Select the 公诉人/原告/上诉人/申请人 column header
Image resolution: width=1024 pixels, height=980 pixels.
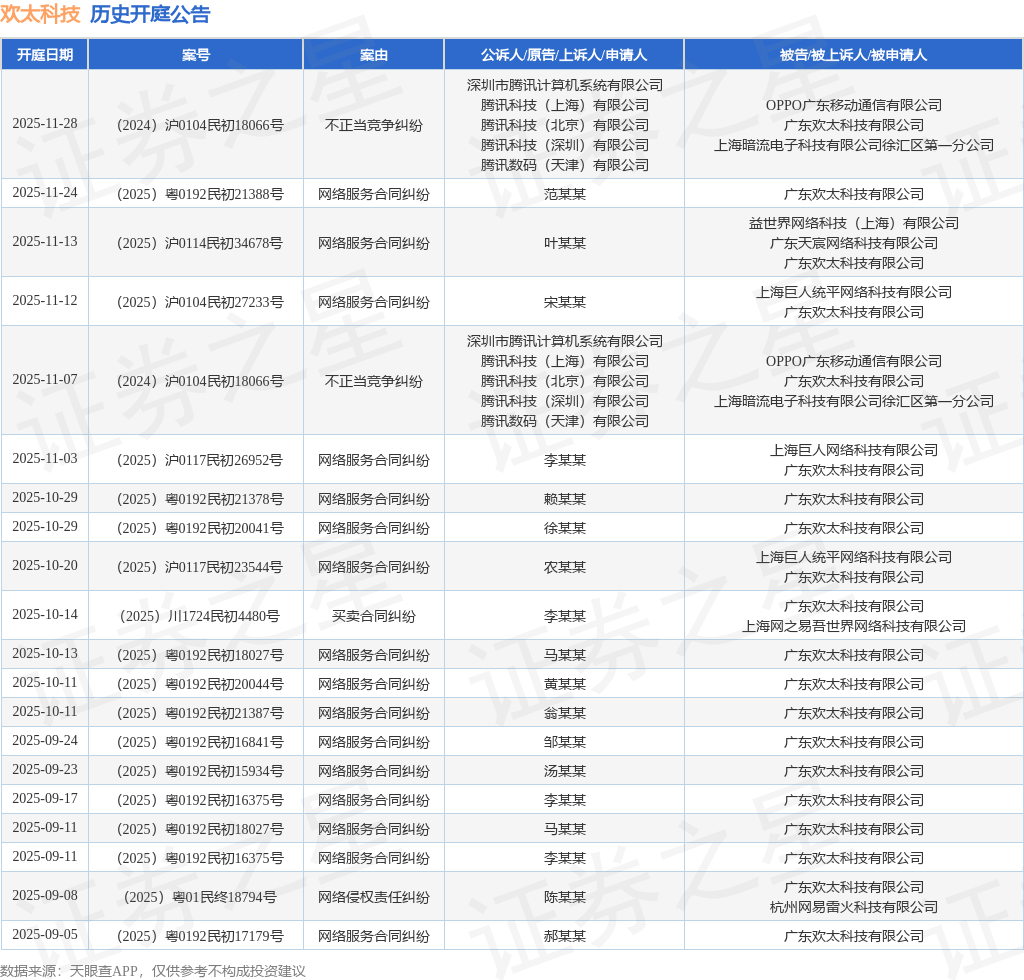564,55
